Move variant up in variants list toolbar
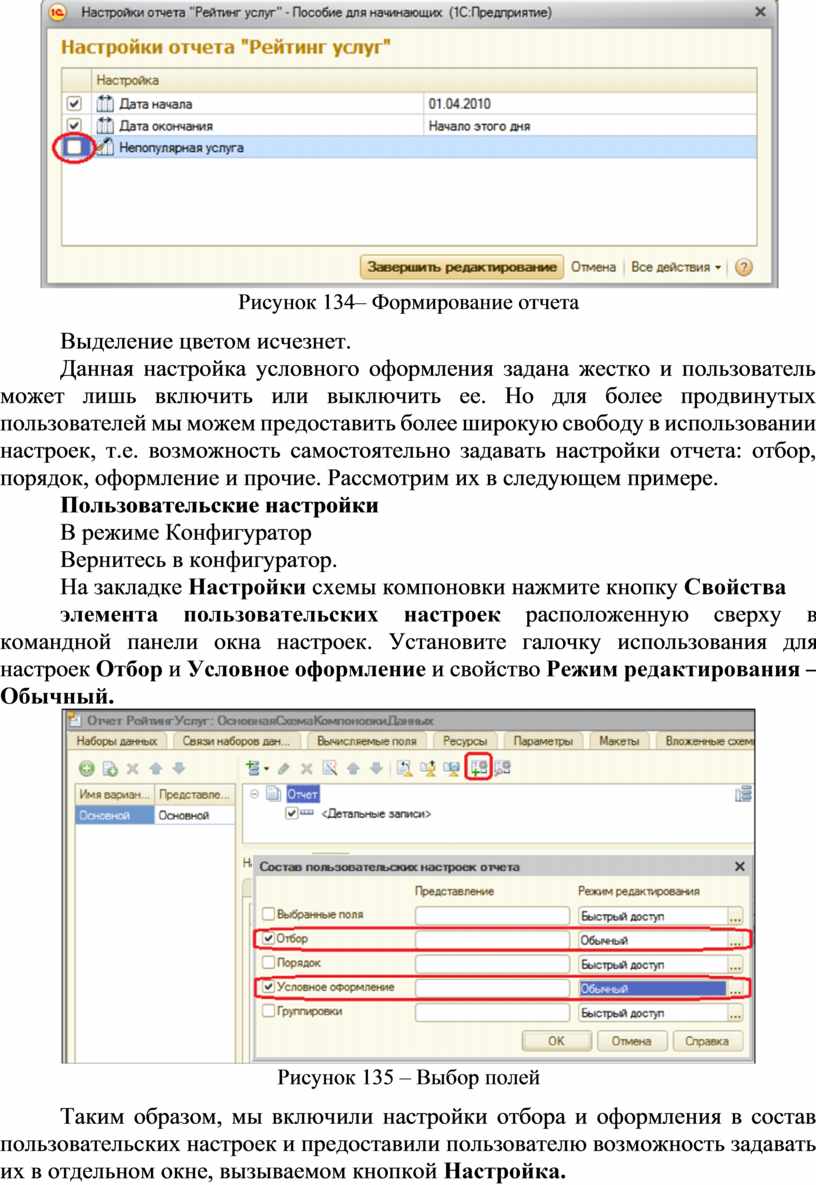The width and height of the screenshot is (816, 1185). (156, 769)
